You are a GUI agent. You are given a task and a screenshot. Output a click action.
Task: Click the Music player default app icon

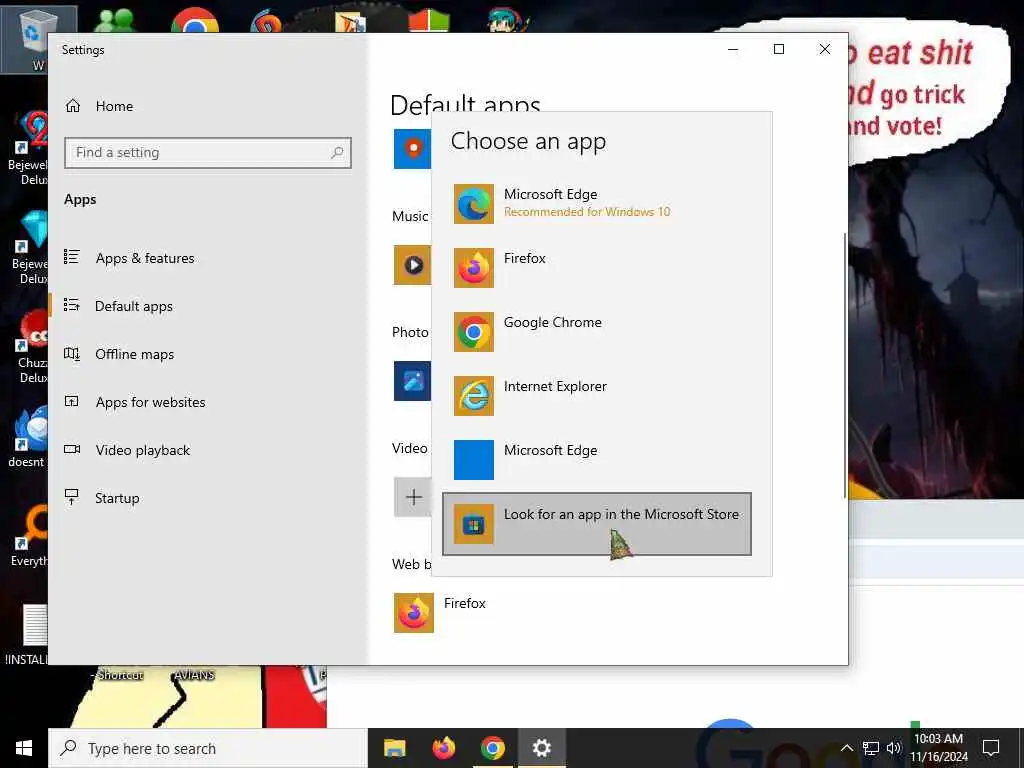click(x=412, y=264)
